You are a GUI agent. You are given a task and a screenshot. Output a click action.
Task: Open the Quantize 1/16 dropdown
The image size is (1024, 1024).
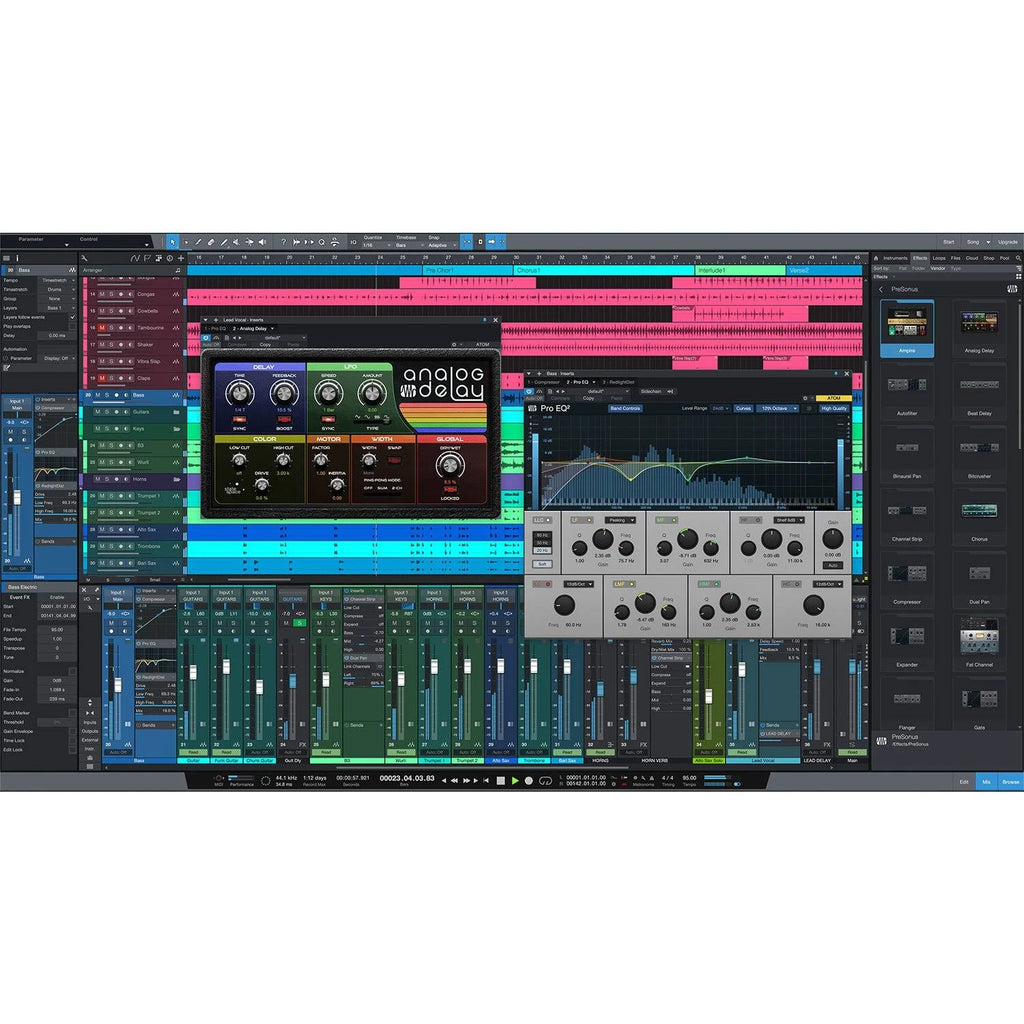tap(376, 246)
